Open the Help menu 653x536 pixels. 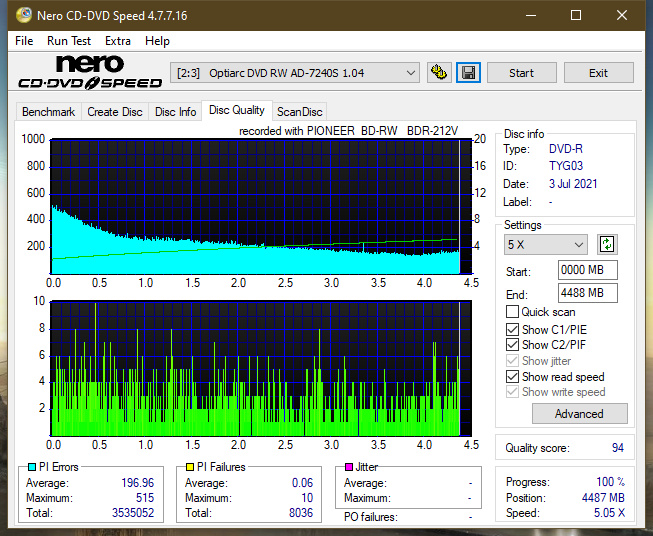[x=157, y=41]
